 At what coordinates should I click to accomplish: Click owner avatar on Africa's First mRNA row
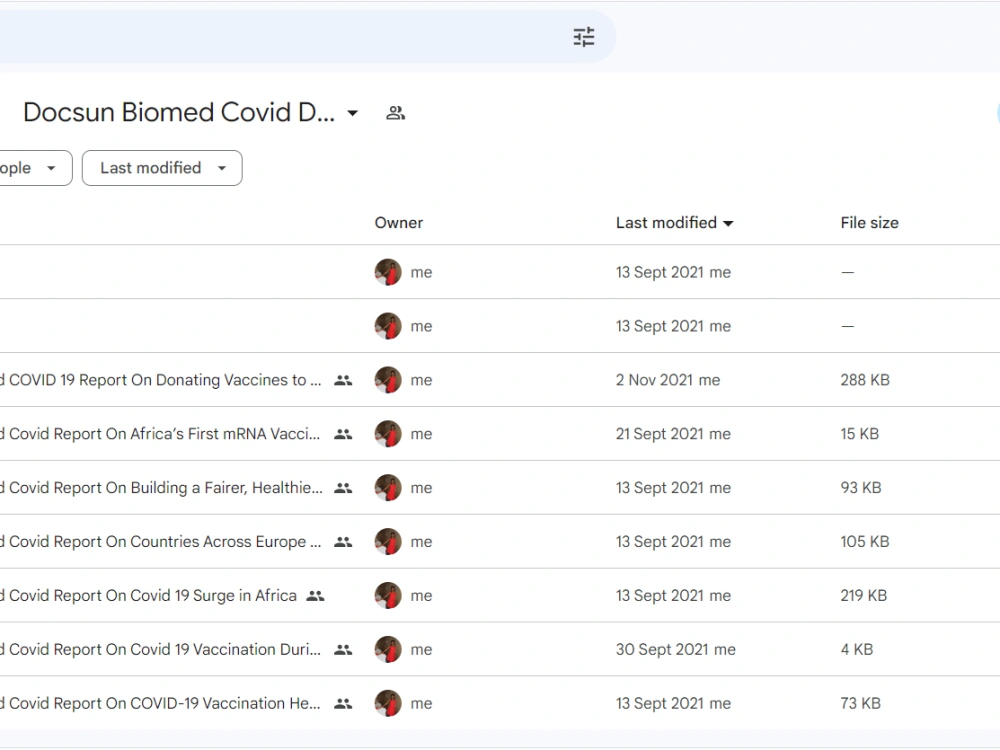click(388, 434)
